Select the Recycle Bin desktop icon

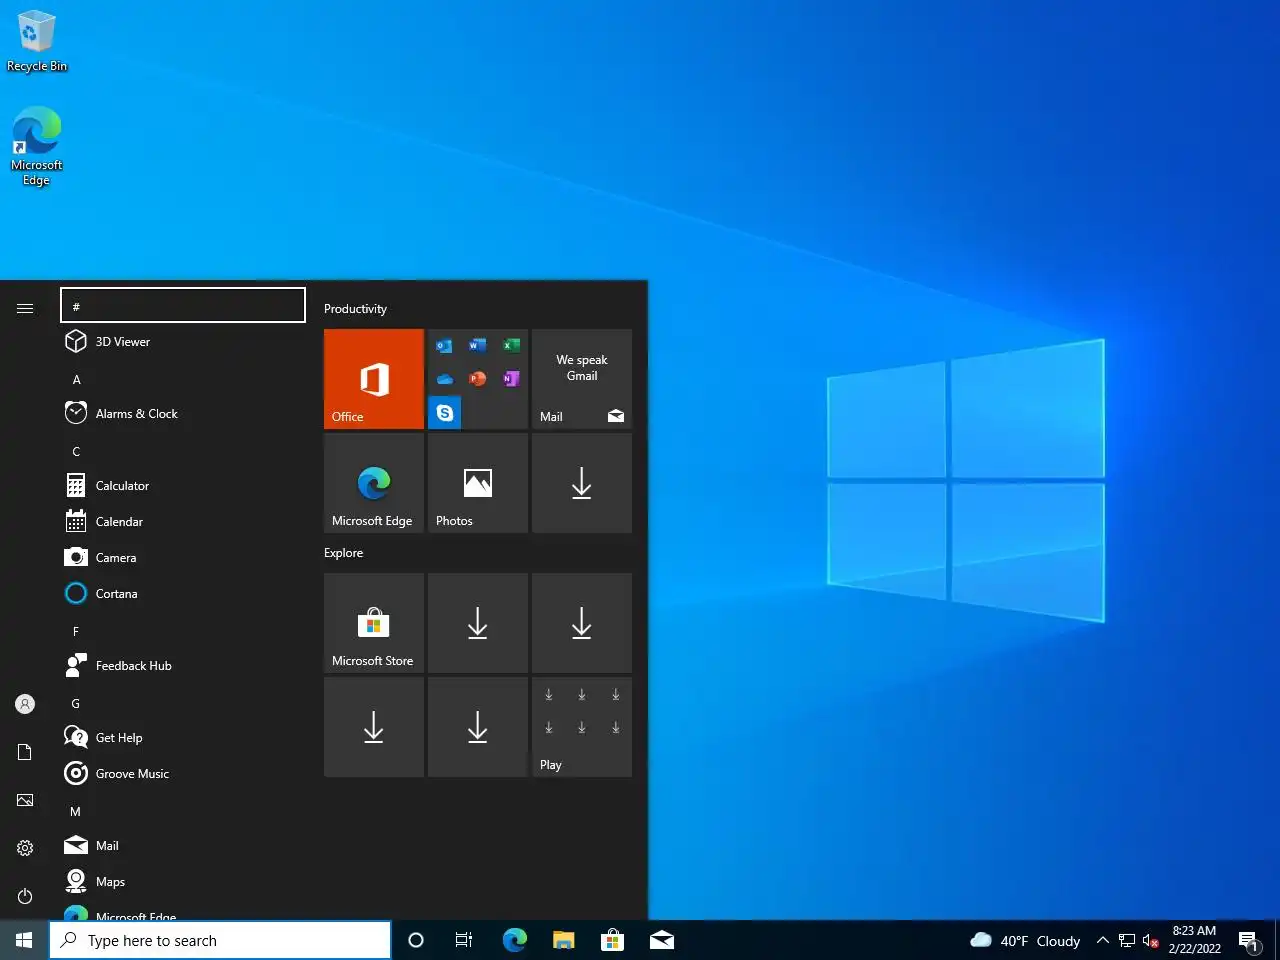(x=37, y=41)
